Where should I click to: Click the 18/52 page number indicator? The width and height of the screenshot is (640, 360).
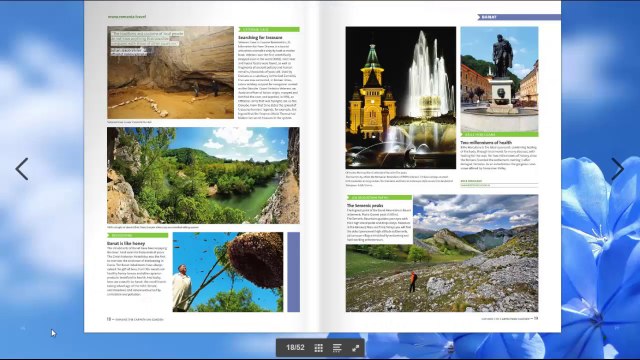[x=295, y=347]
